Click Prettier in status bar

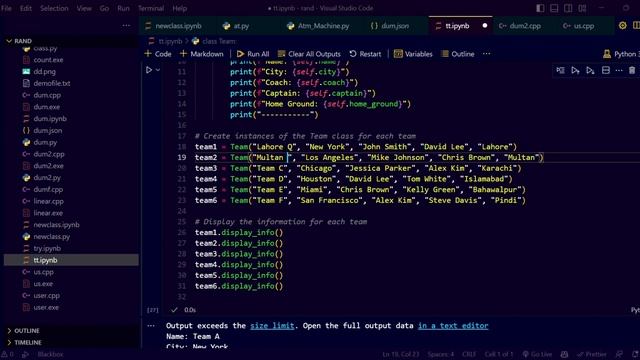[591, 354]
